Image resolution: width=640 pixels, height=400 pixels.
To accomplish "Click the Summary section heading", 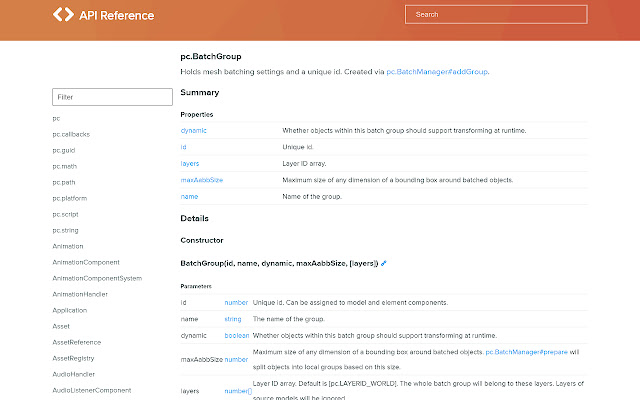I will 200,93.
